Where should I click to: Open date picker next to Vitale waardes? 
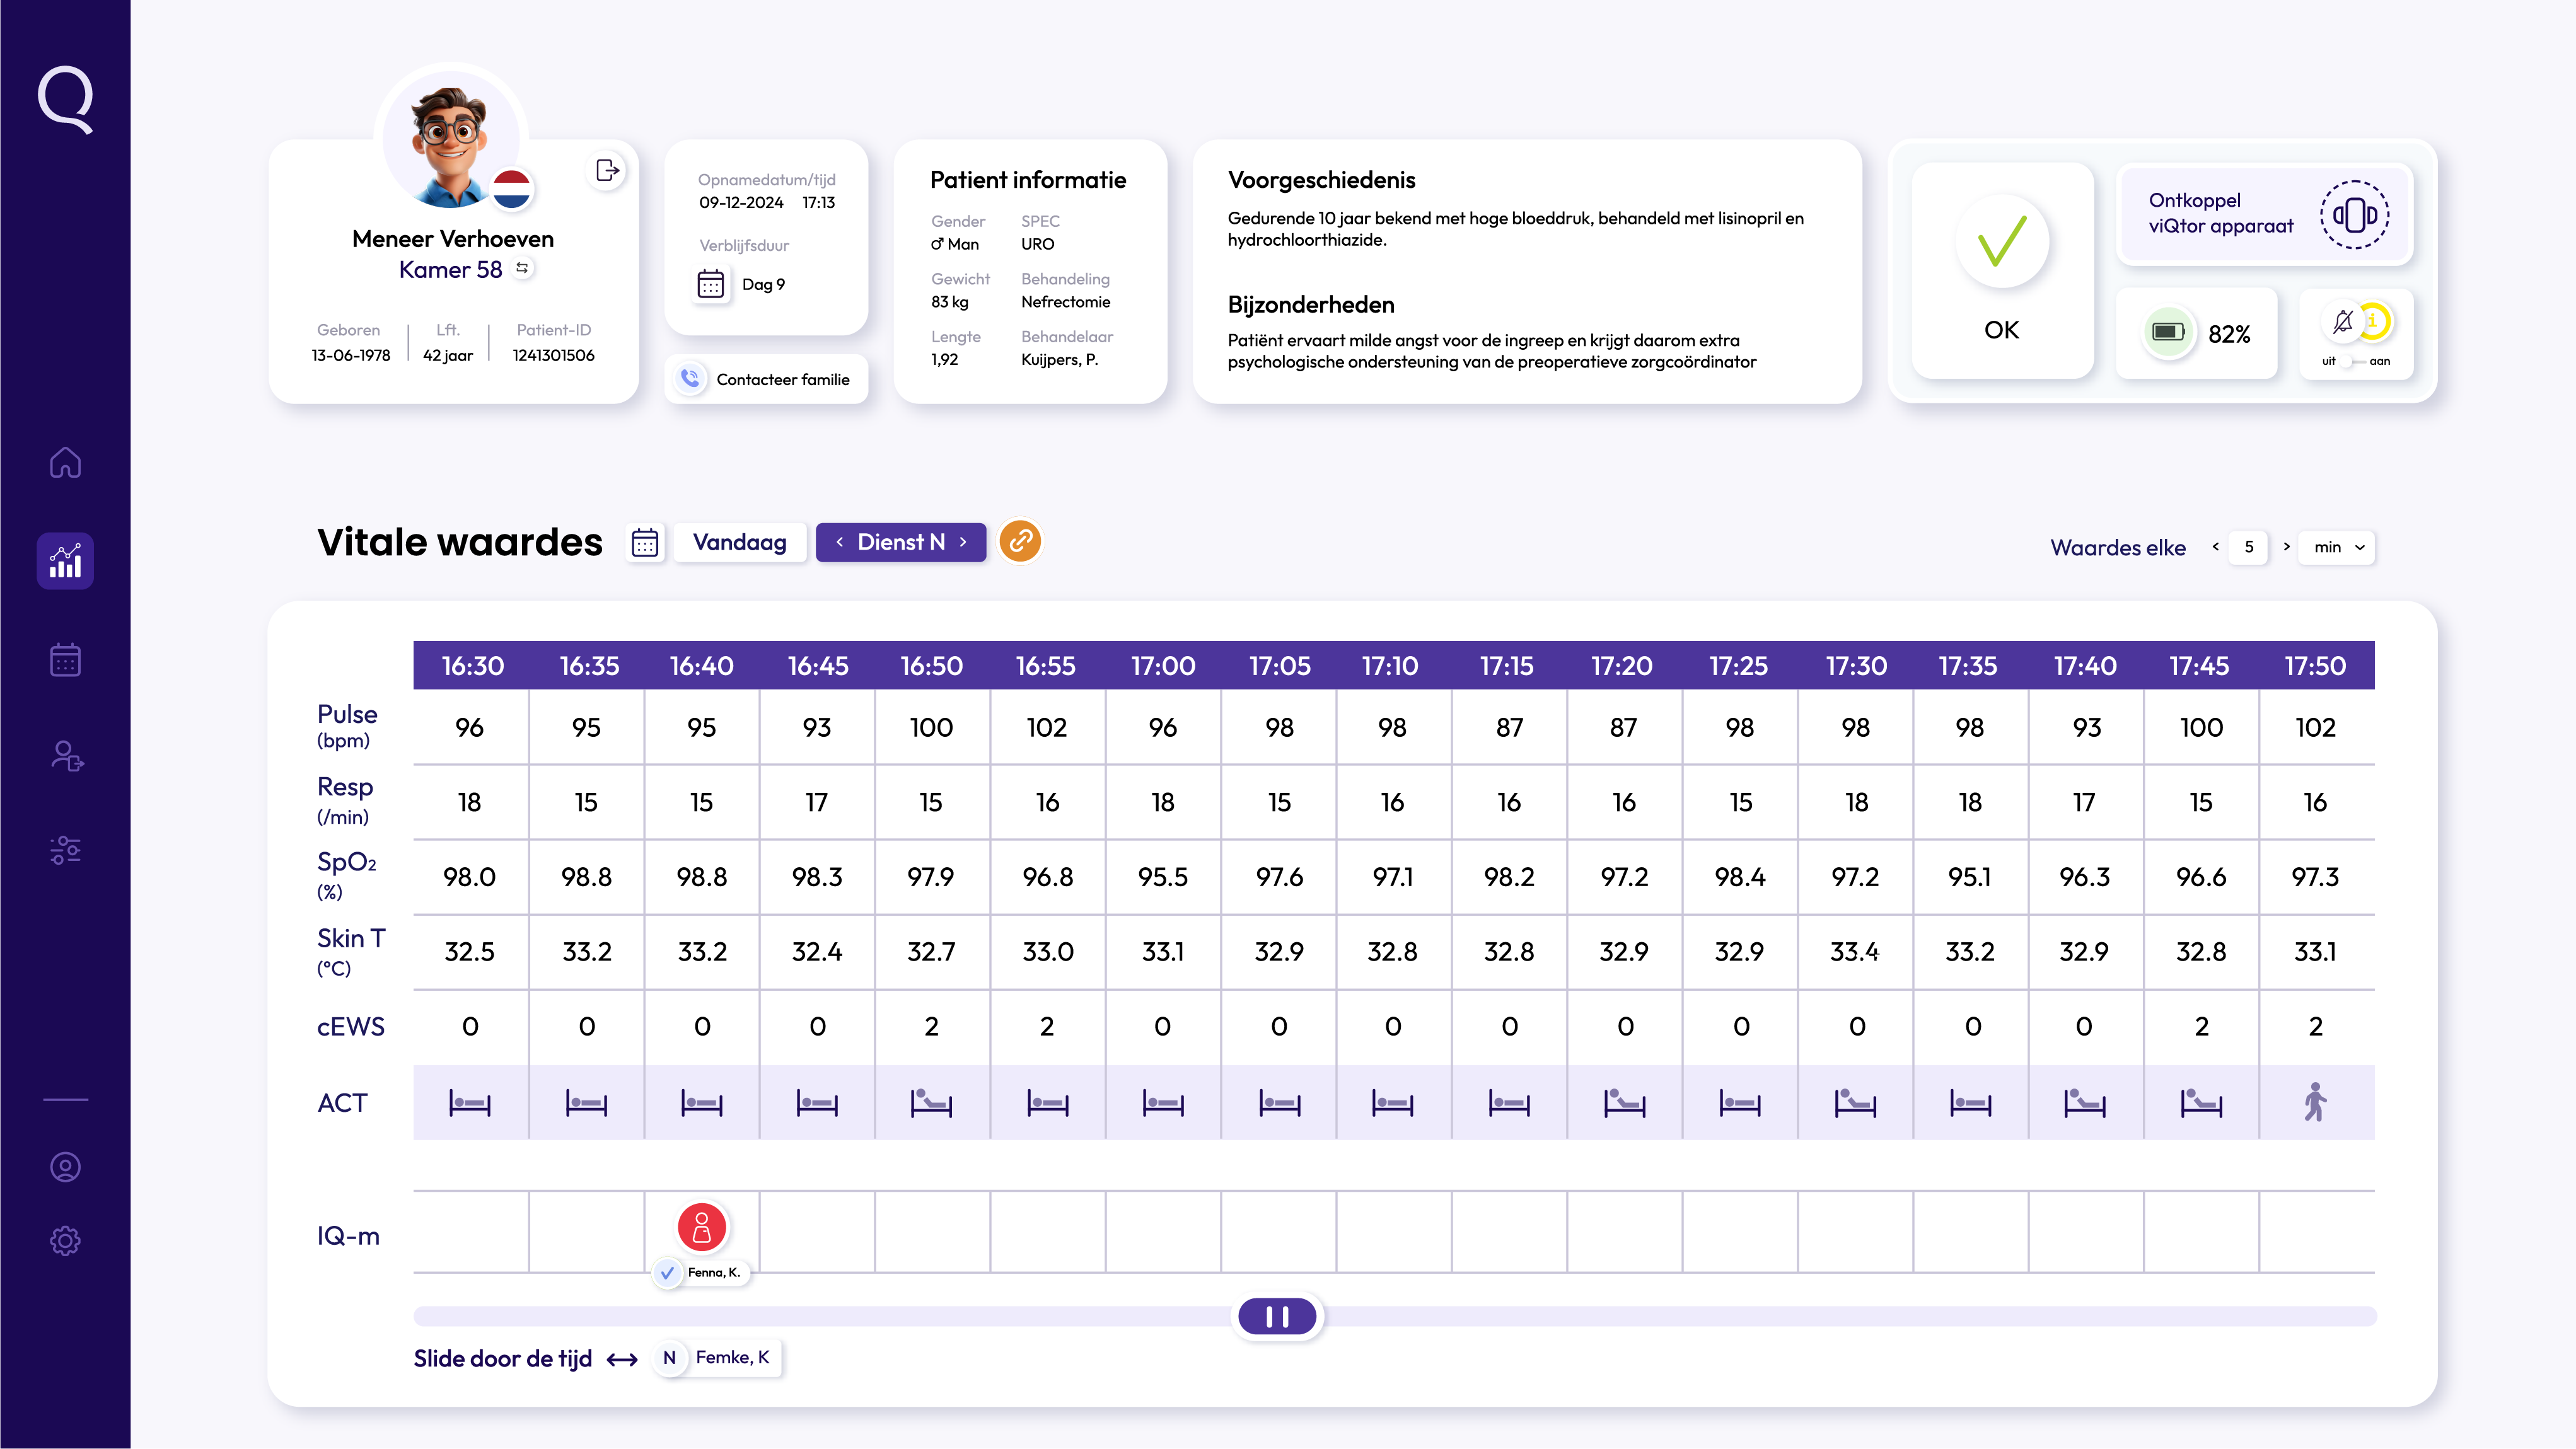pyautogui.click(x=645, y=542)
